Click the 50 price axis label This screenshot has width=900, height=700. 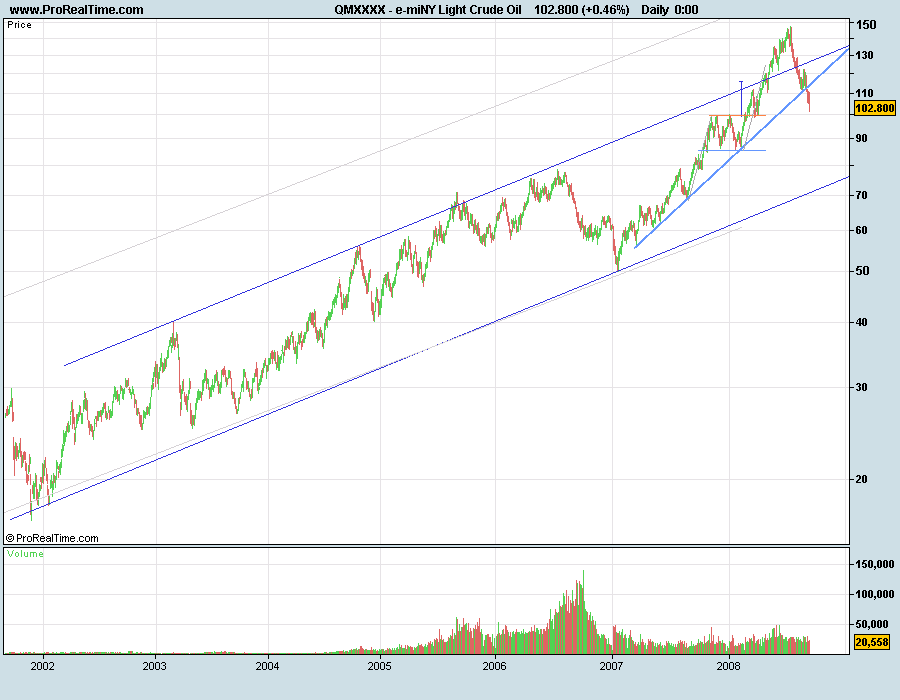[x=862, y=271]
